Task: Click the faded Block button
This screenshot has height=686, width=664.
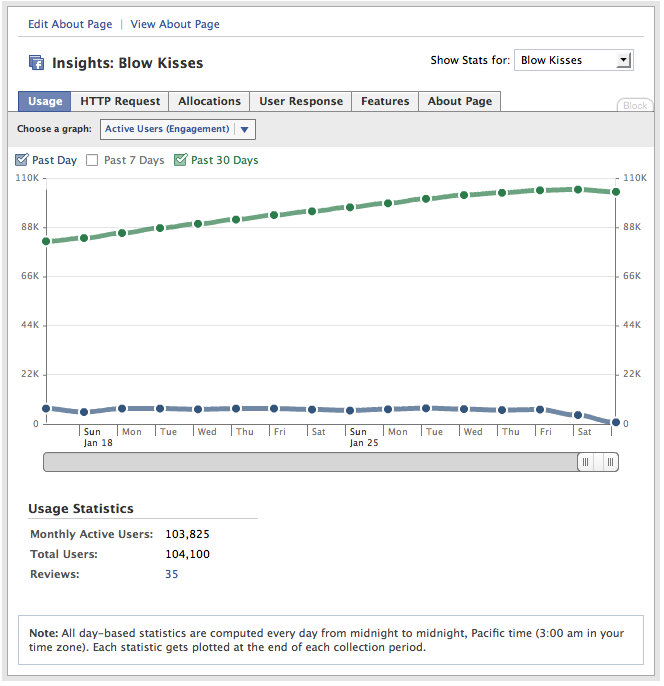Action: point(635,105)
